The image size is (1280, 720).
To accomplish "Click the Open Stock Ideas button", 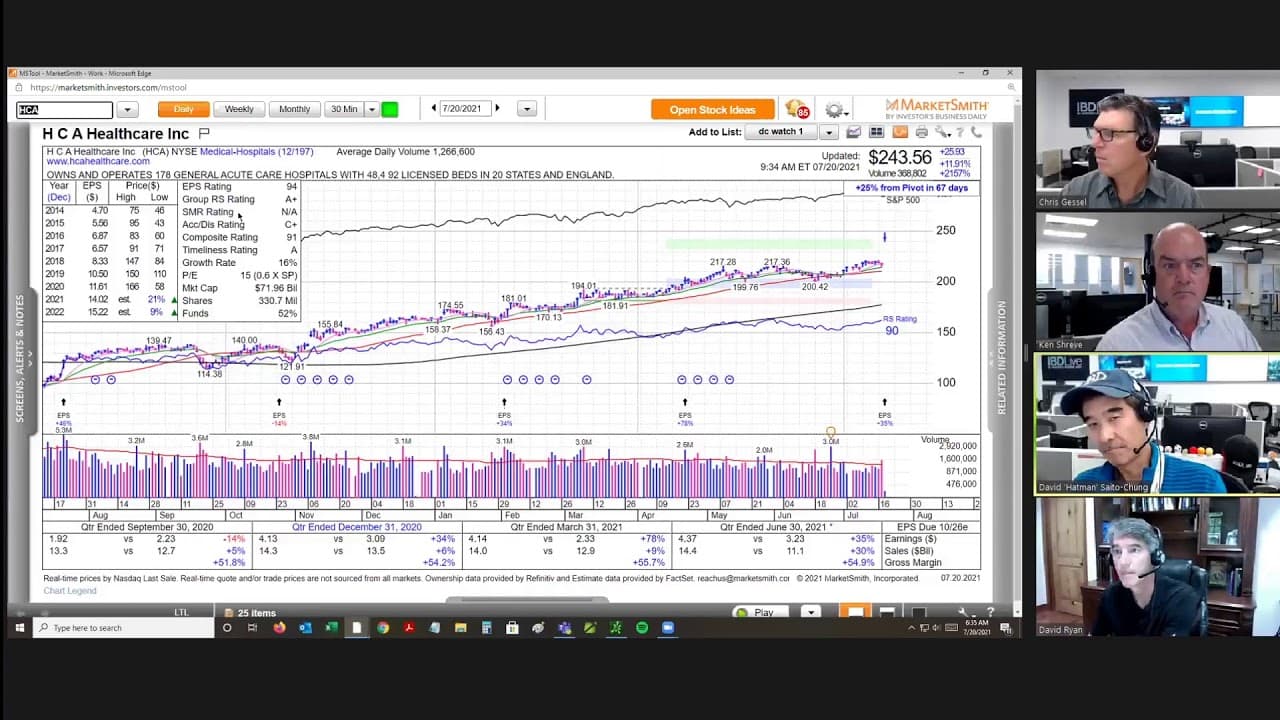I will click(713, 110).
